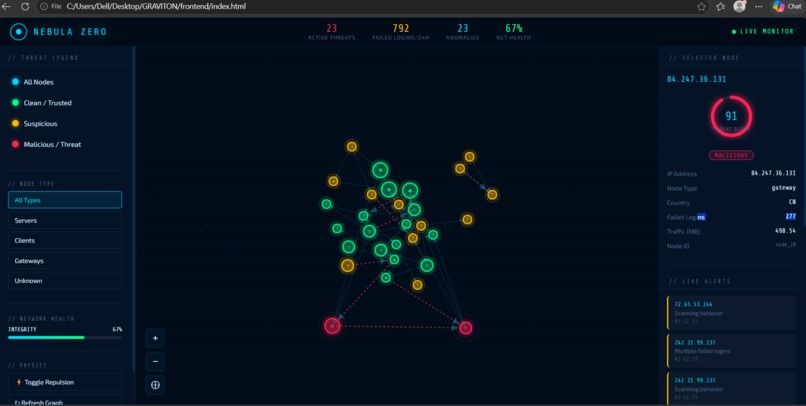The width and height of the screenshot is (806, 406).
Task: Click the yellow Suspicious legend dot
Action: pos(15,123)
